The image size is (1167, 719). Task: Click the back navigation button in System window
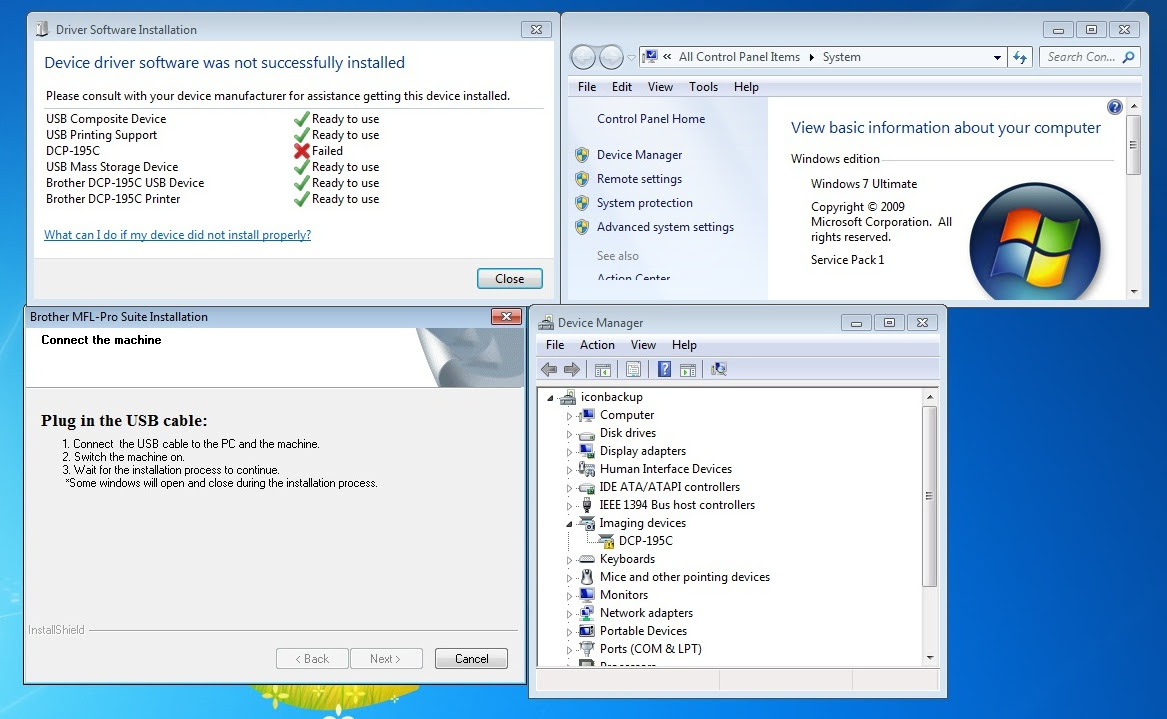point(583,57)
